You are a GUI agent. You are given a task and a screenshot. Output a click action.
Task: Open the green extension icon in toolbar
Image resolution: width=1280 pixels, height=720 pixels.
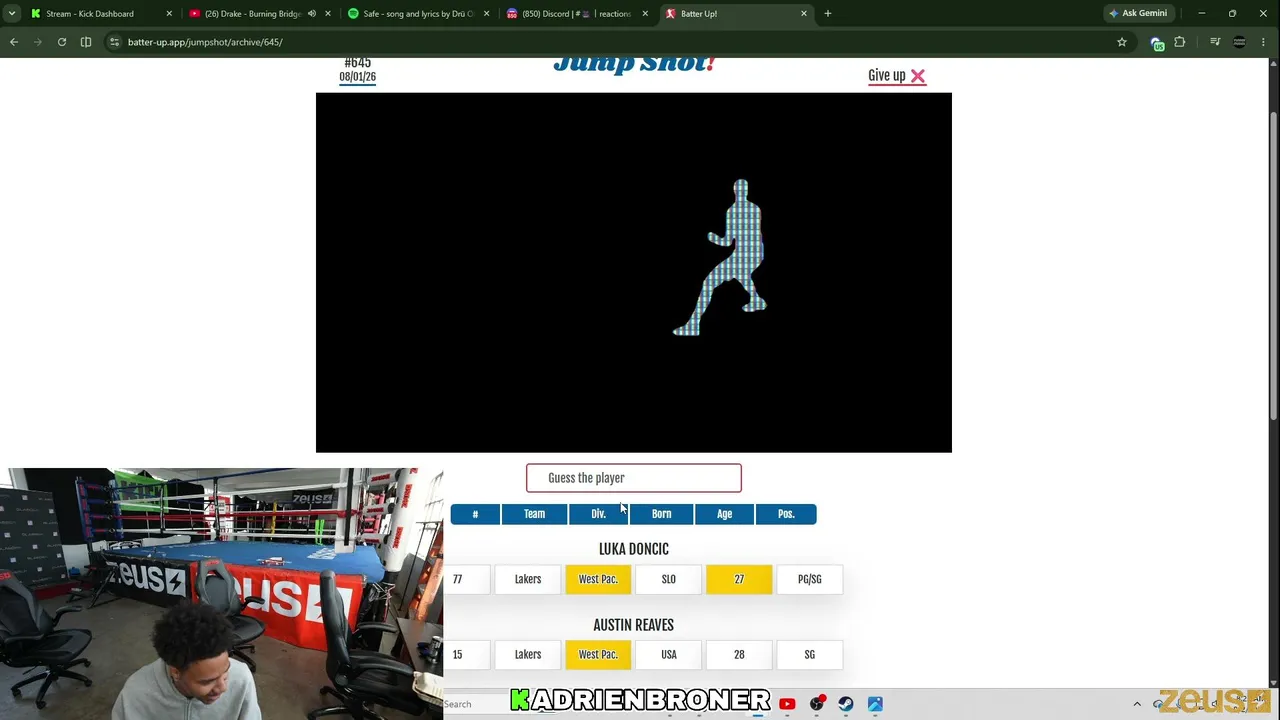(x=1157, y=43)
